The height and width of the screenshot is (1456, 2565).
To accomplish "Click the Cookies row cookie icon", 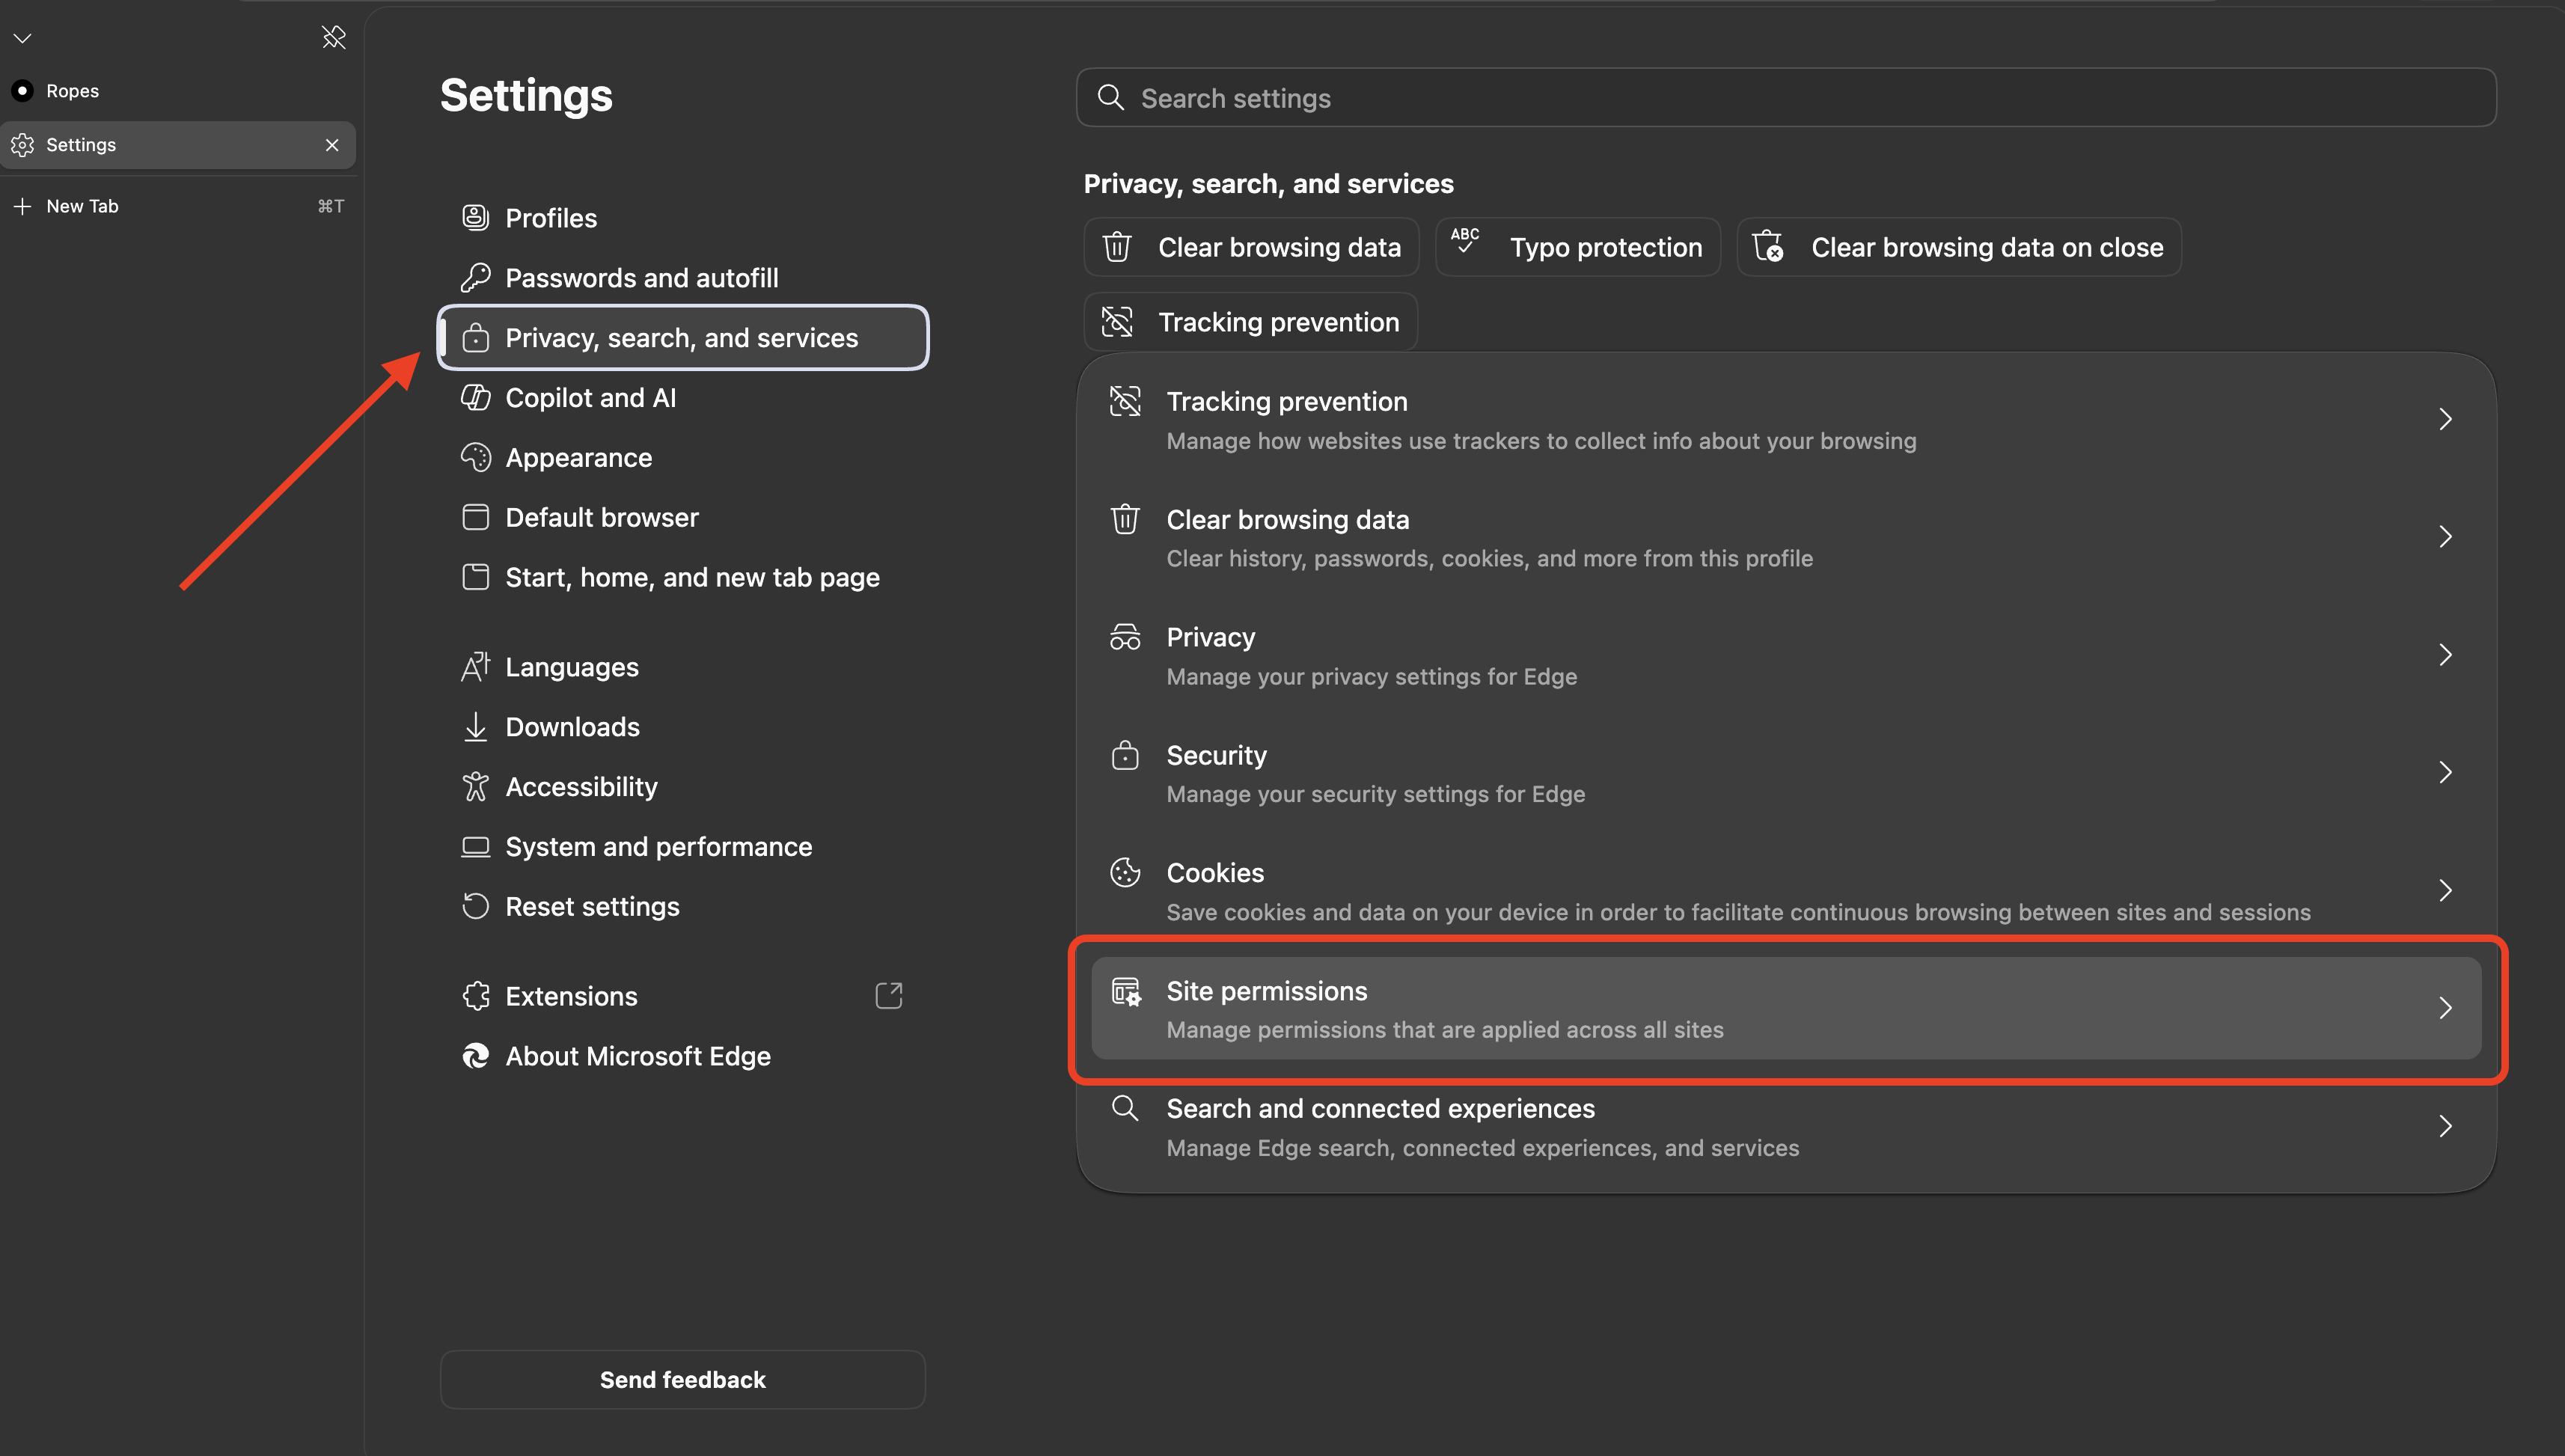I will (x=1125, y=872).
